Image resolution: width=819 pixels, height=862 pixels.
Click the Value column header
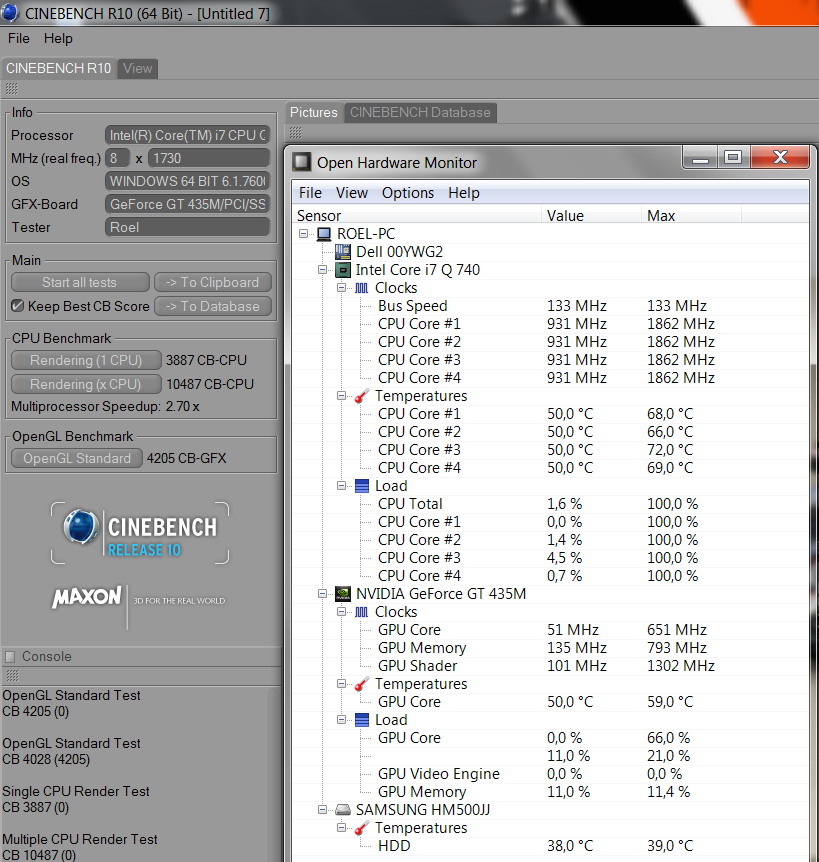(591, 215)
